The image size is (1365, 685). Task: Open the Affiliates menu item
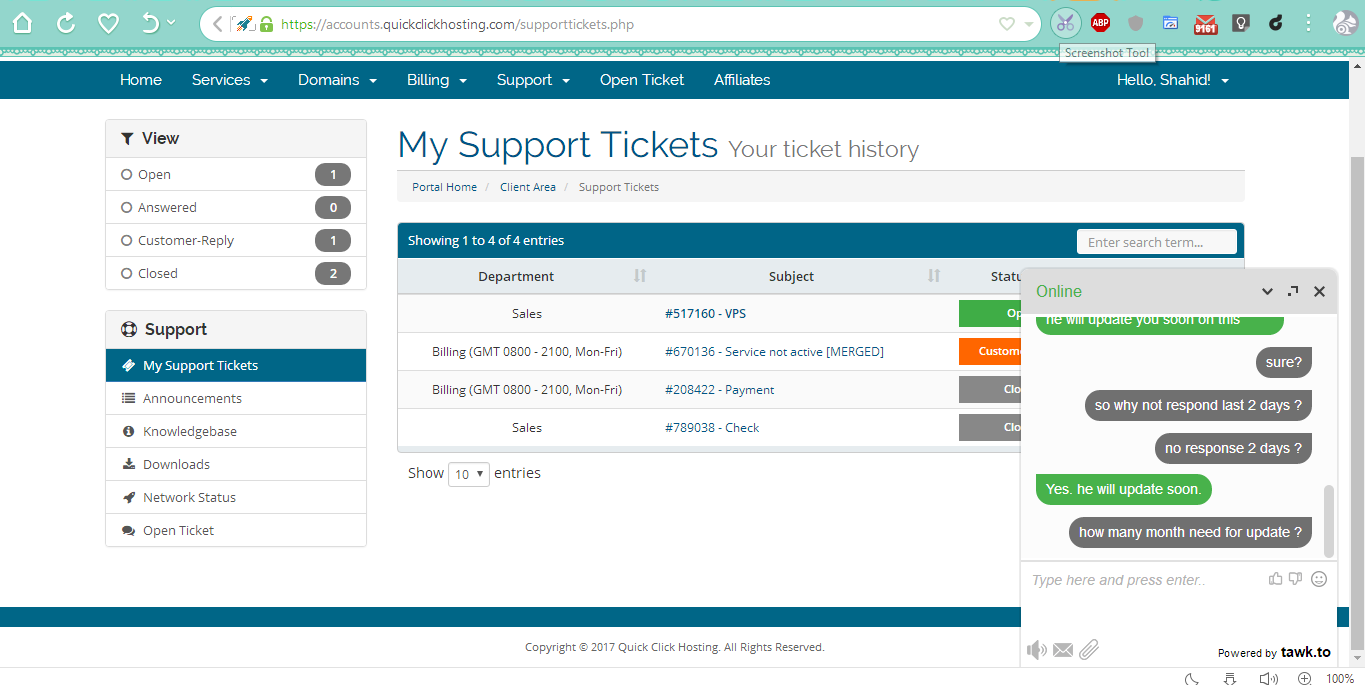click(x=742, y=80)
